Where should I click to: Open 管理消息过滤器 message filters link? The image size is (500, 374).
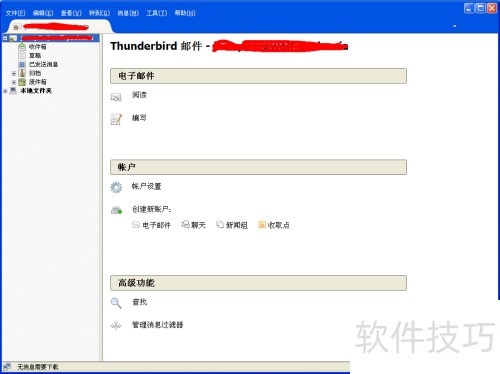158,325
